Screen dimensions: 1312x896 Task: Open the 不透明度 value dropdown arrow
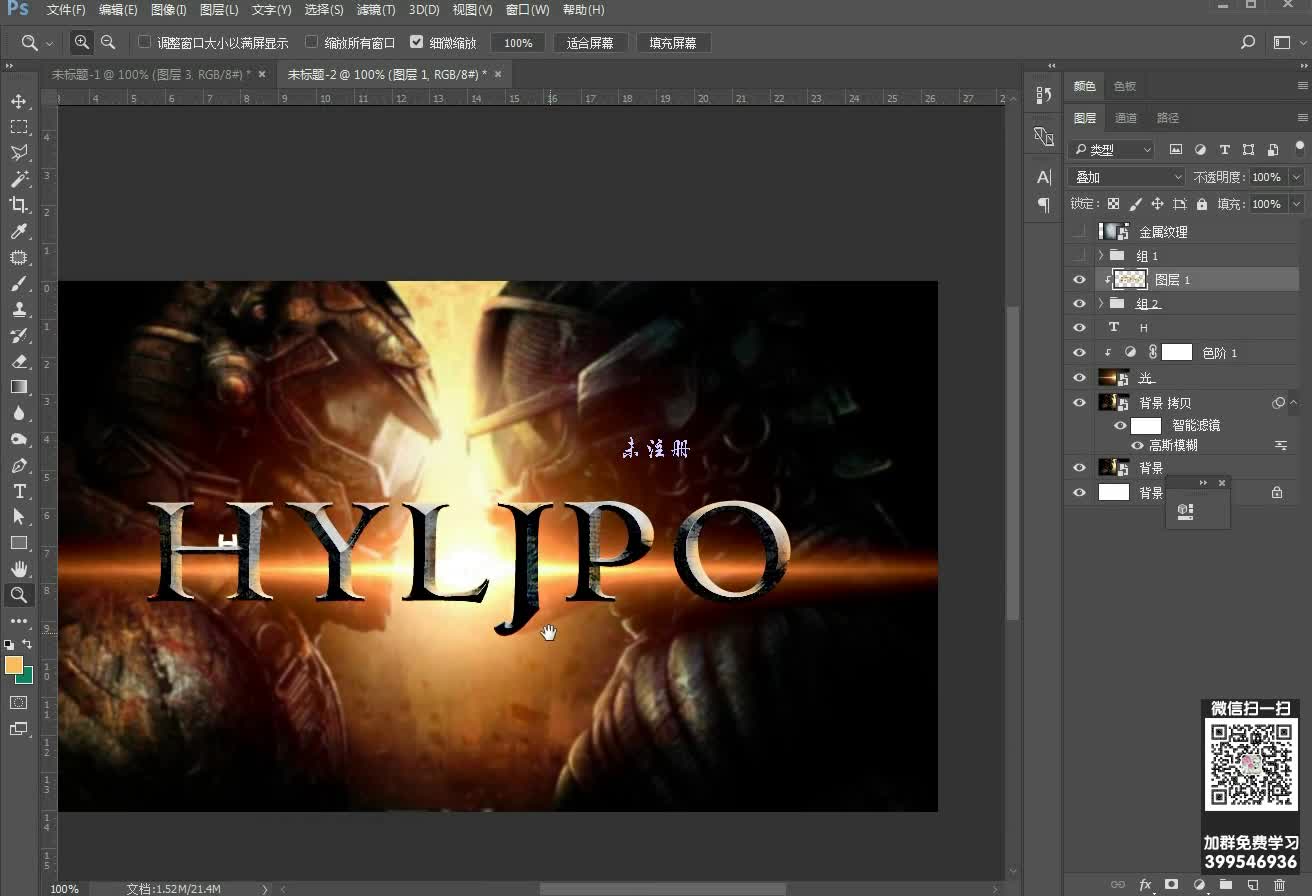coord(1296,177)
